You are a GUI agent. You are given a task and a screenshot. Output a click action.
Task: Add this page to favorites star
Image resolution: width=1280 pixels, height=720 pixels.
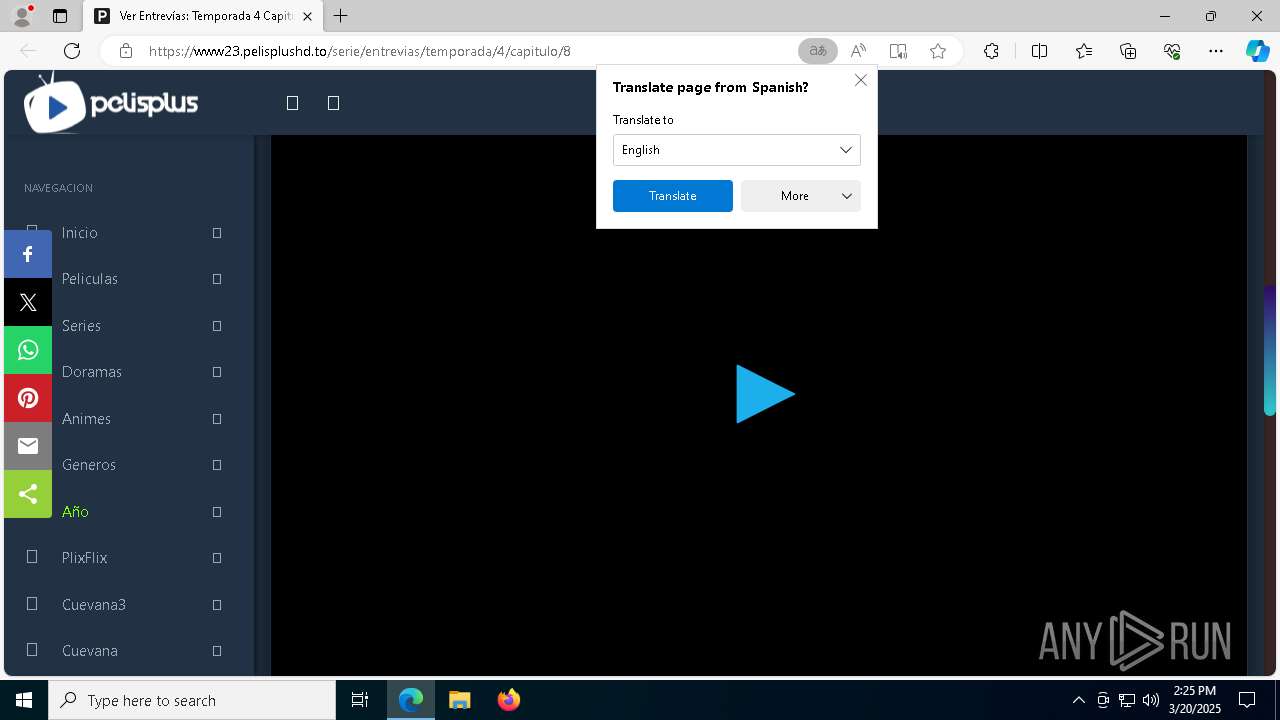(938, 51)
